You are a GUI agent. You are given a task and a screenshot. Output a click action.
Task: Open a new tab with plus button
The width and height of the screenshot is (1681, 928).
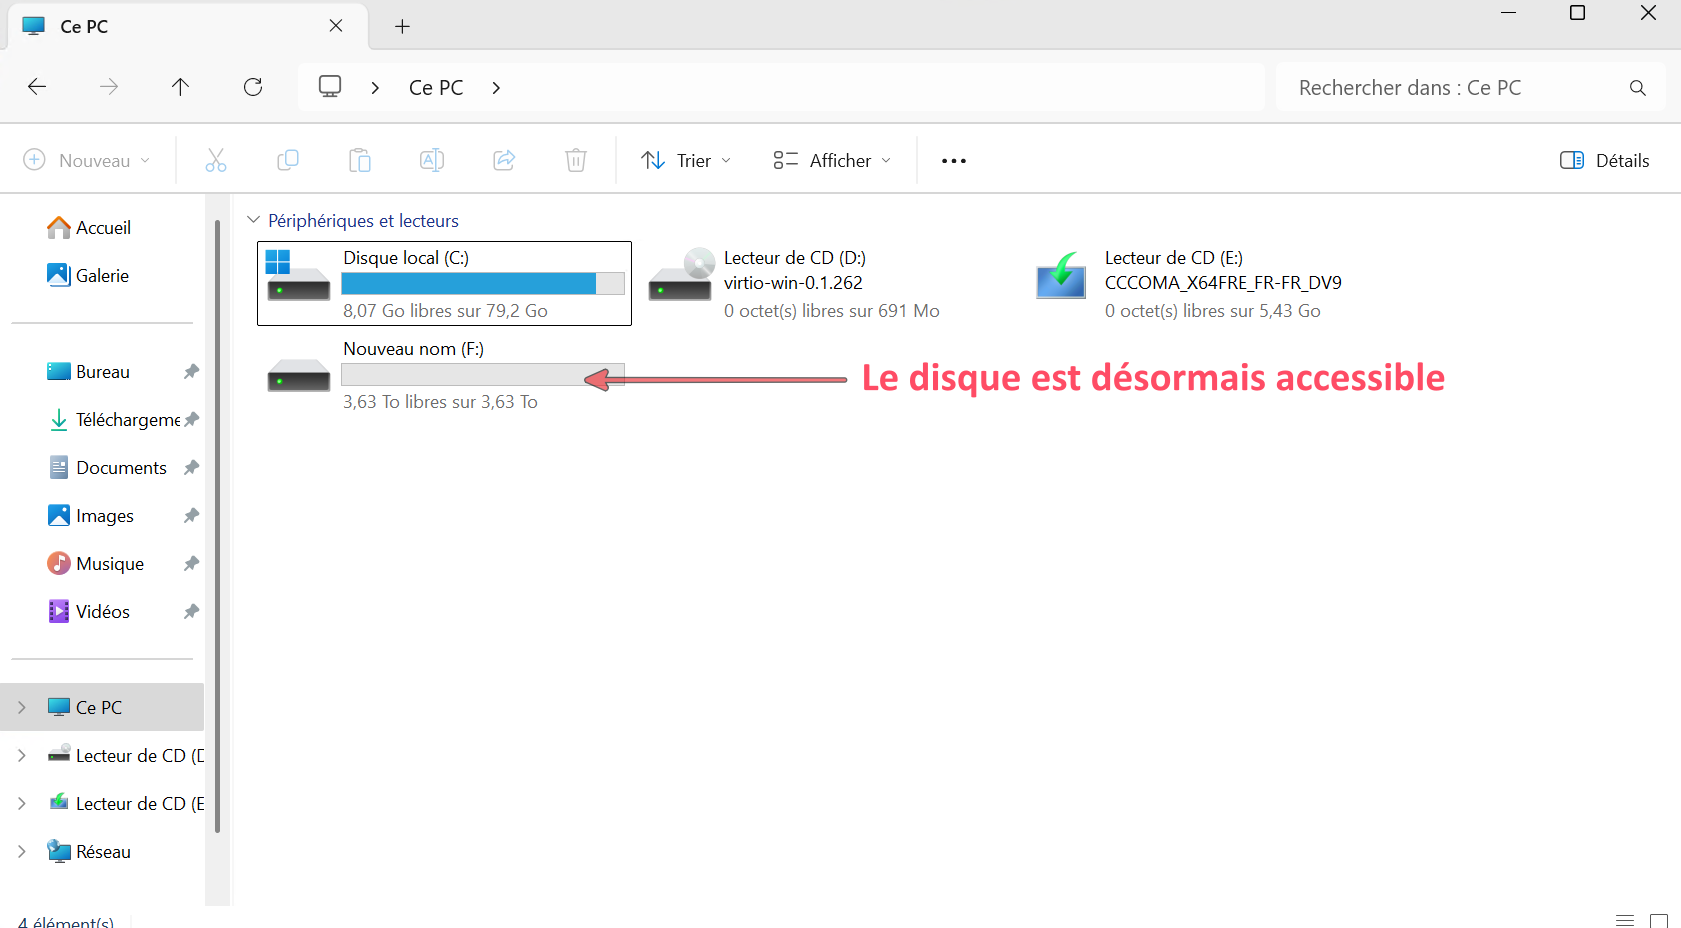402,27
